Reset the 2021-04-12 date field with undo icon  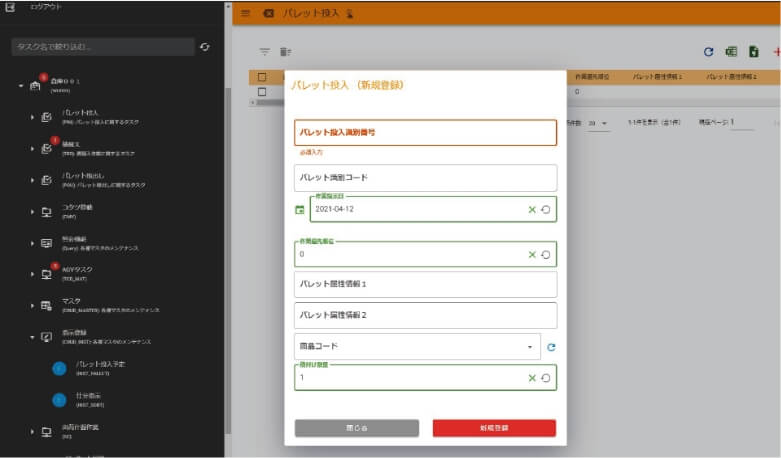pos(546,210)
